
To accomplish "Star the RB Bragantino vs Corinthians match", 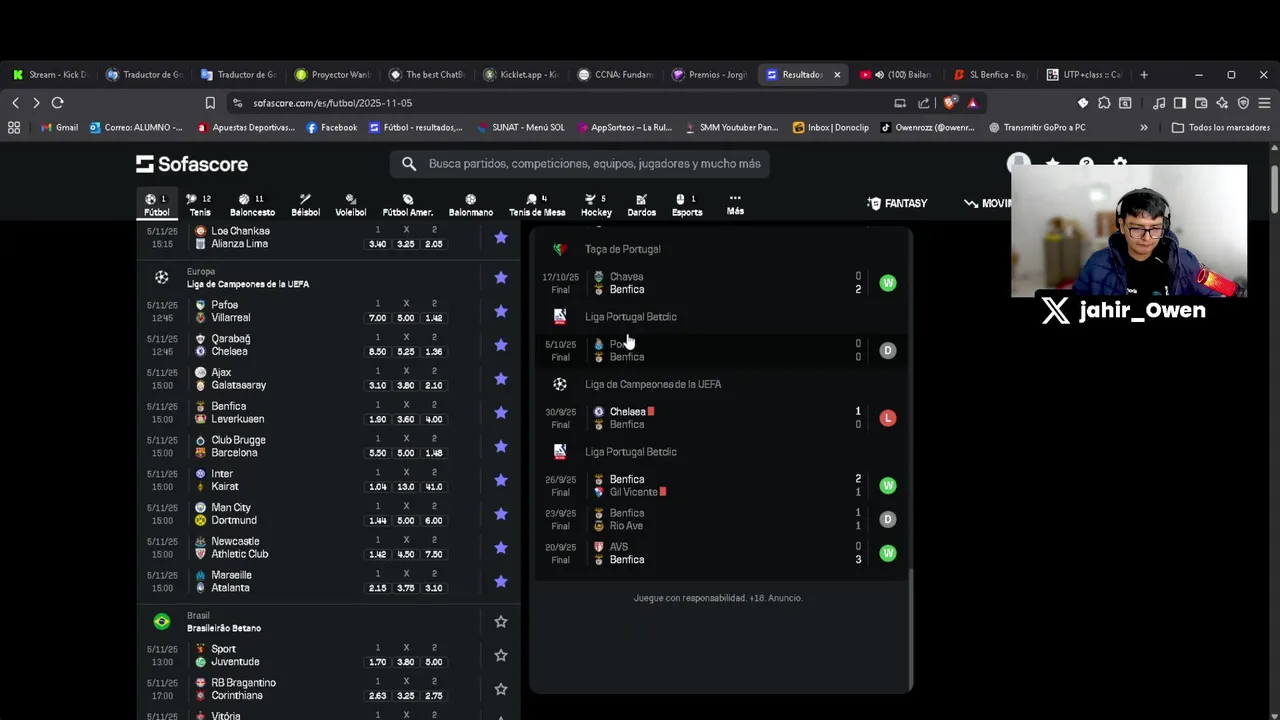I will pyautogui.click(x=501, y=689).
